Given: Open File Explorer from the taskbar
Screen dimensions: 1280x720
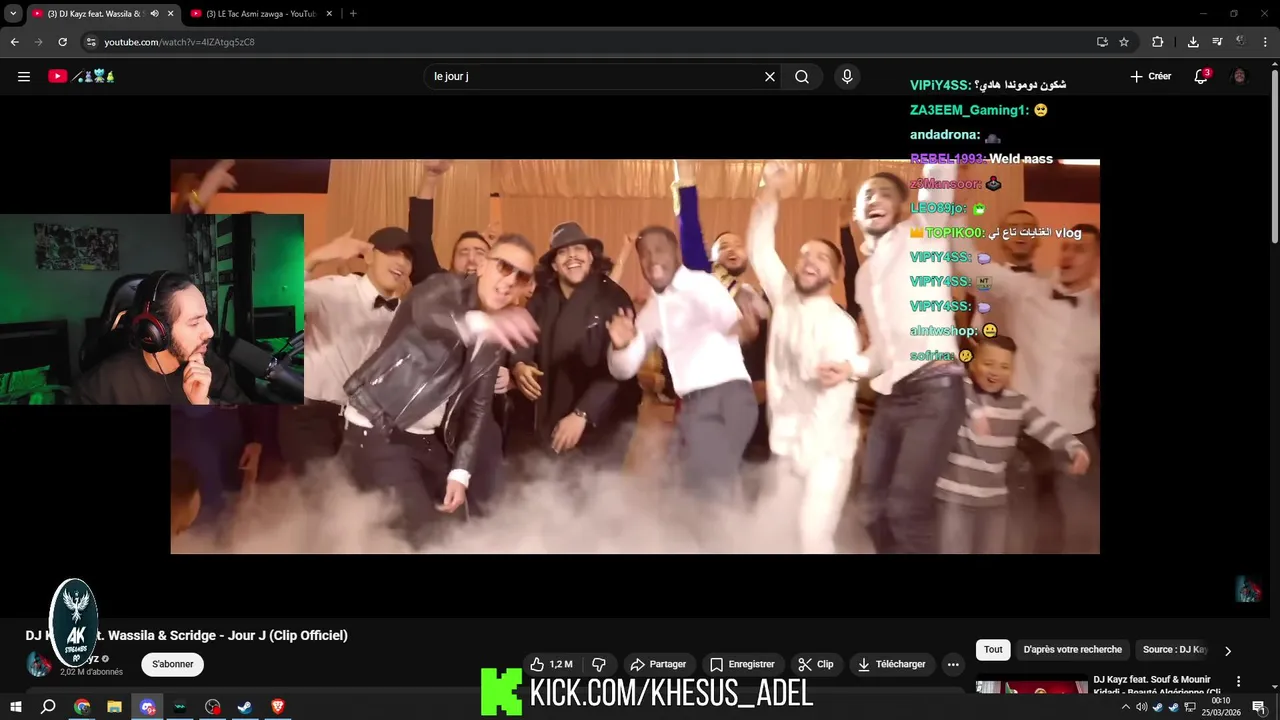Looking at the screenshot, I should click(x=114, y=707).
